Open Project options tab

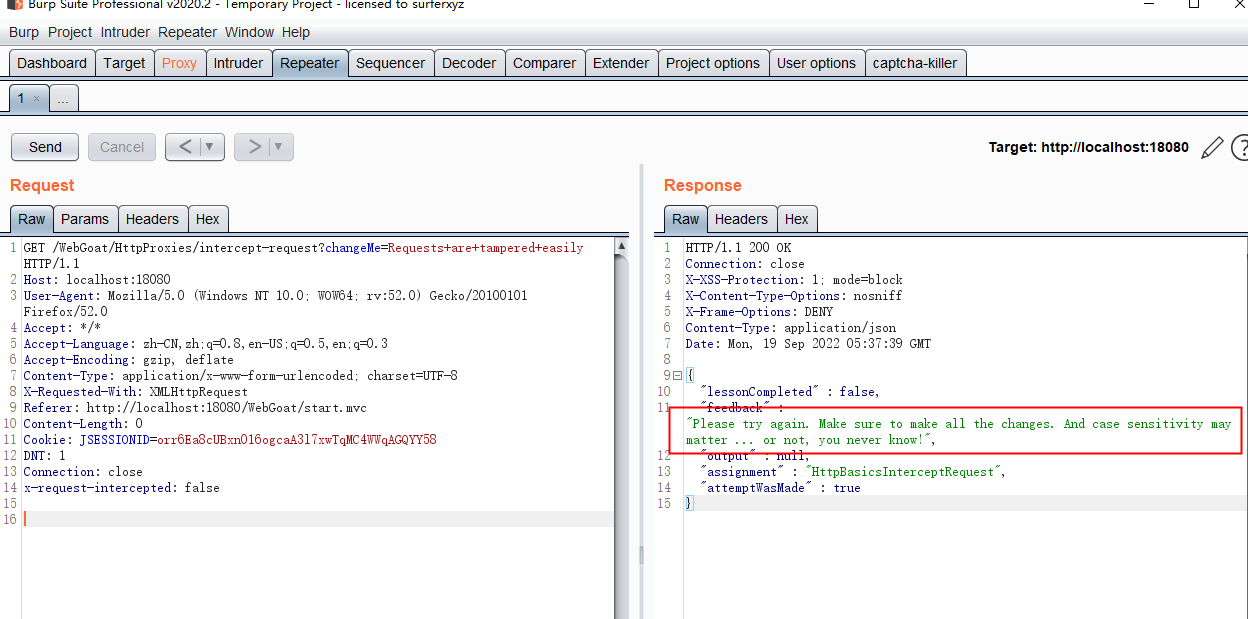713,63
